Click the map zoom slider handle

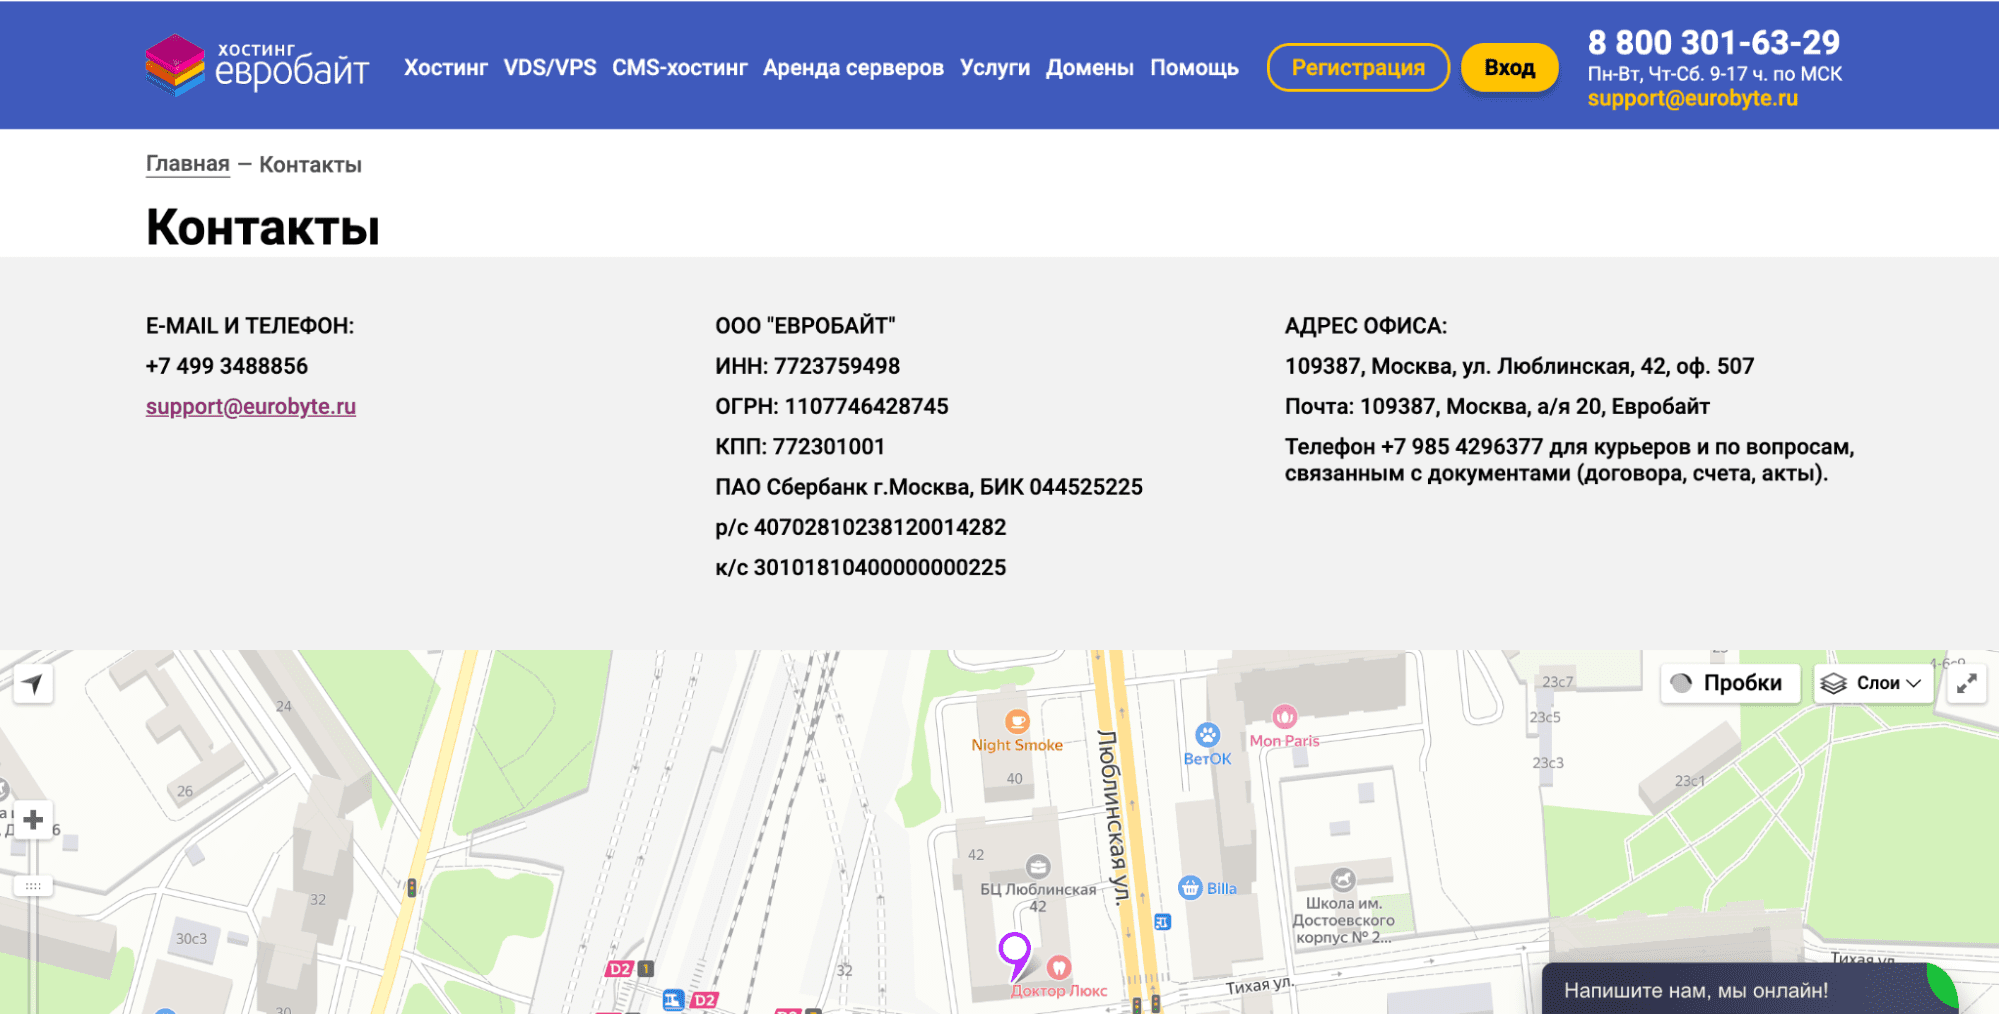coord(33,886)
